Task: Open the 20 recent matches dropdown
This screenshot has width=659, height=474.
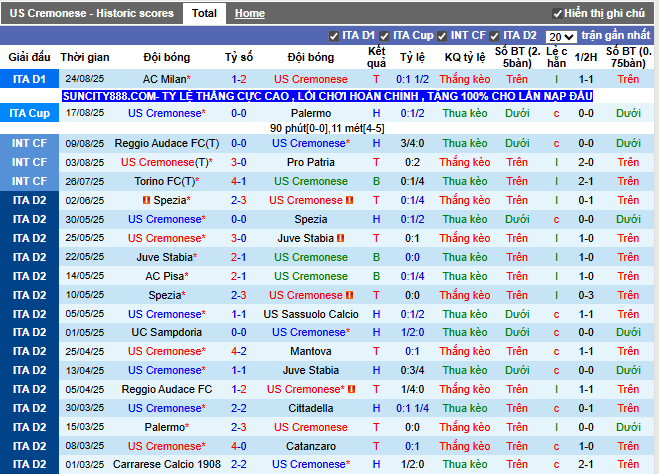Action: (561, 37)
